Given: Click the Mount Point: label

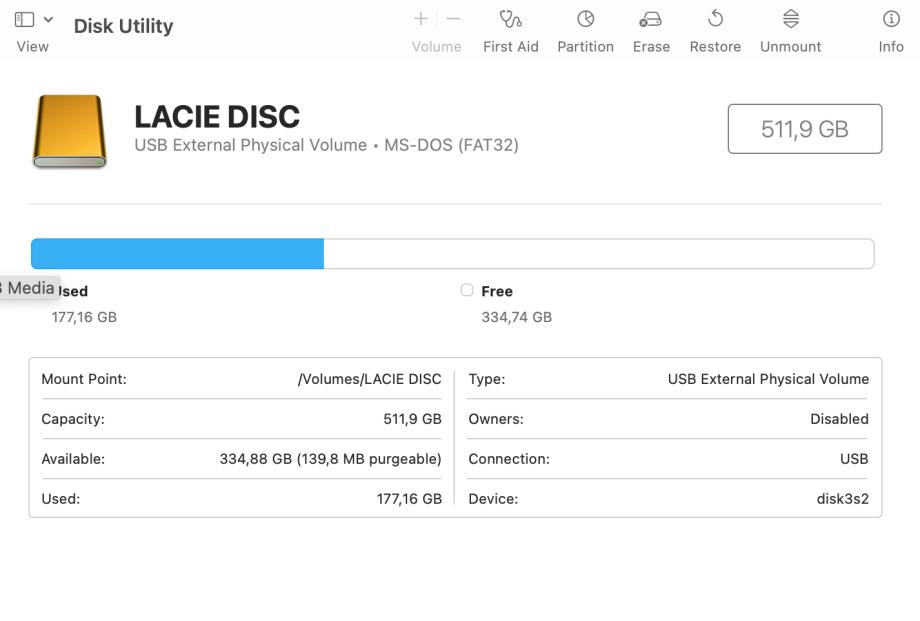Looking at the screenshot, I should pos(84,379).
